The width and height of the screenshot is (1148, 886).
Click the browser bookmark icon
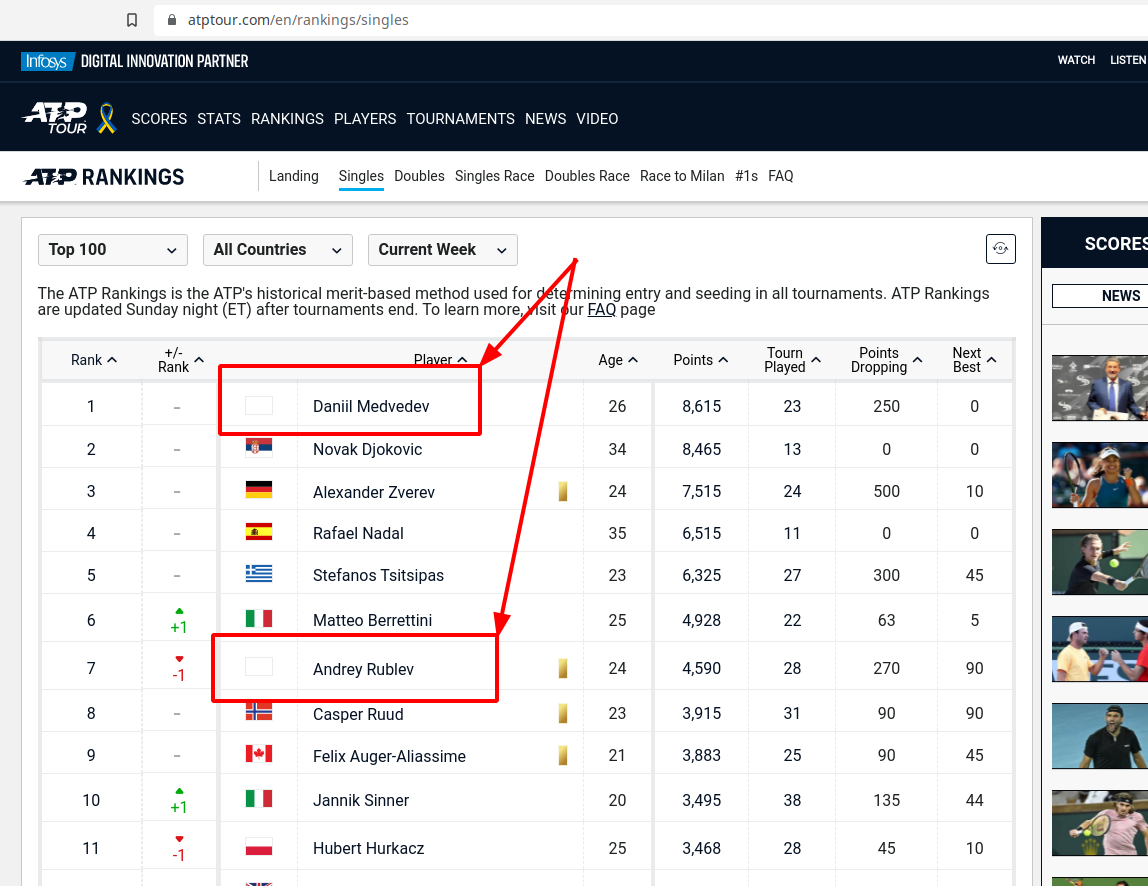(132, 20)
